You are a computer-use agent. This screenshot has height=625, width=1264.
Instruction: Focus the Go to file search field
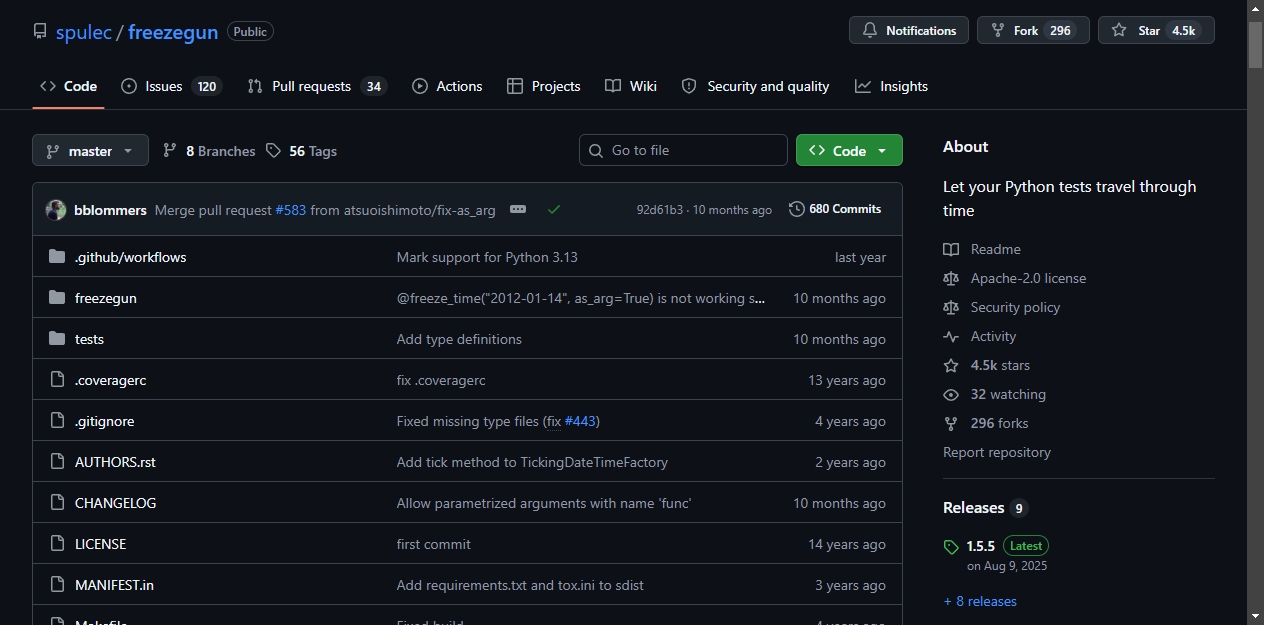pos(683,150)
